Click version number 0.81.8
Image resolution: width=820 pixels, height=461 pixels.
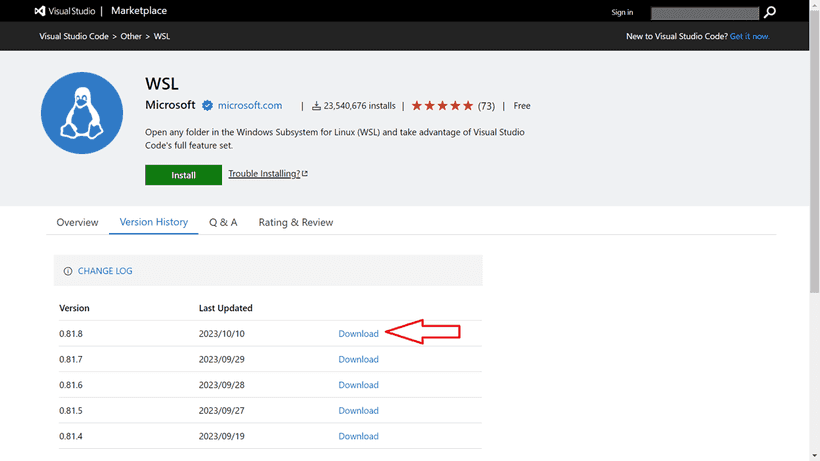click(x=71, y=333)
